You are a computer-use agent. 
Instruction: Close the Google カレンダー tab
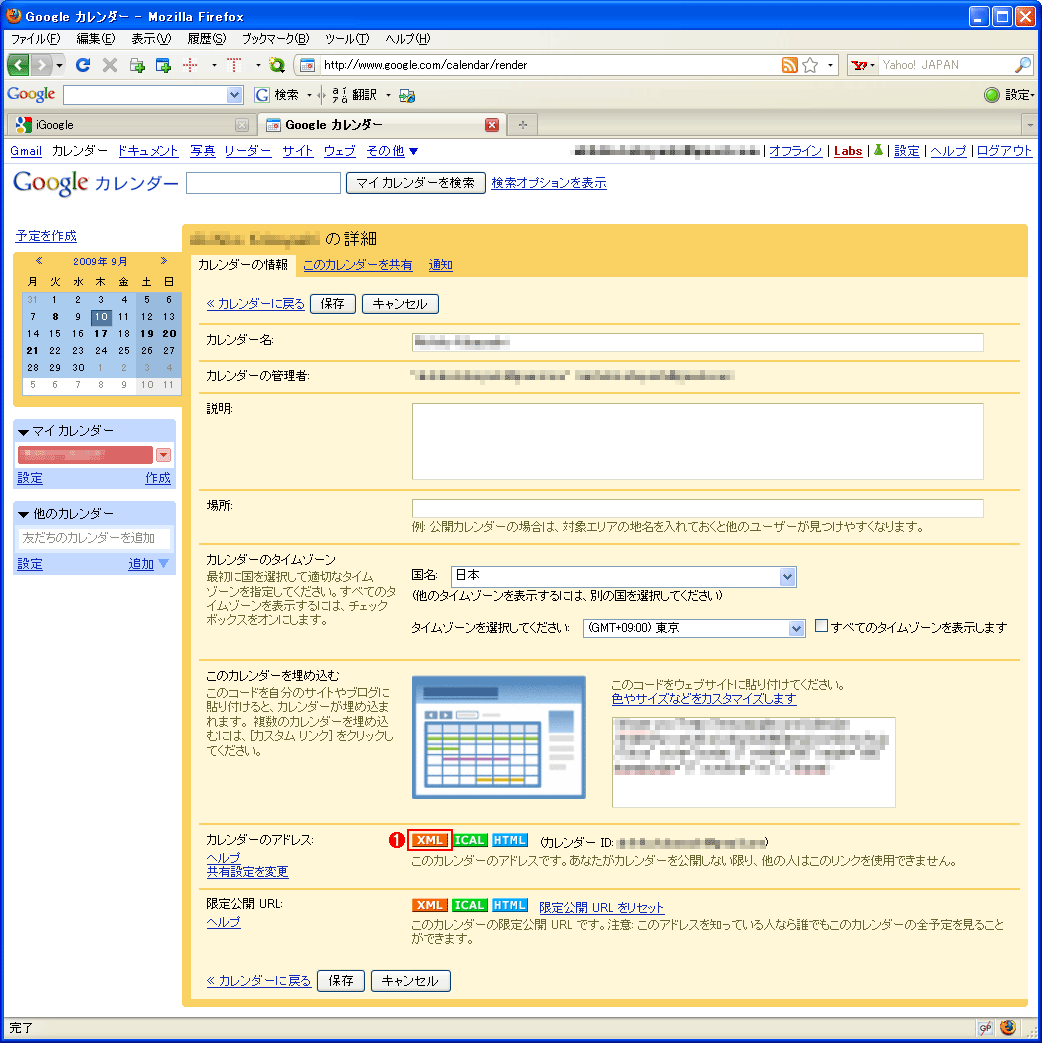tap(492, 124)
